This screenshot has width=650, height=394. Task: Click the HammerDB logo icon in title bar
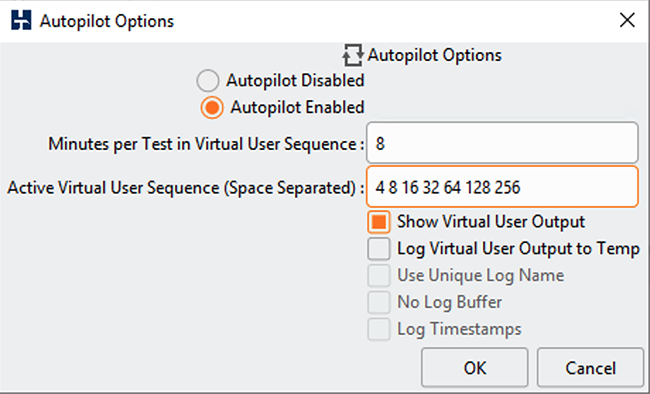[21, 20]
